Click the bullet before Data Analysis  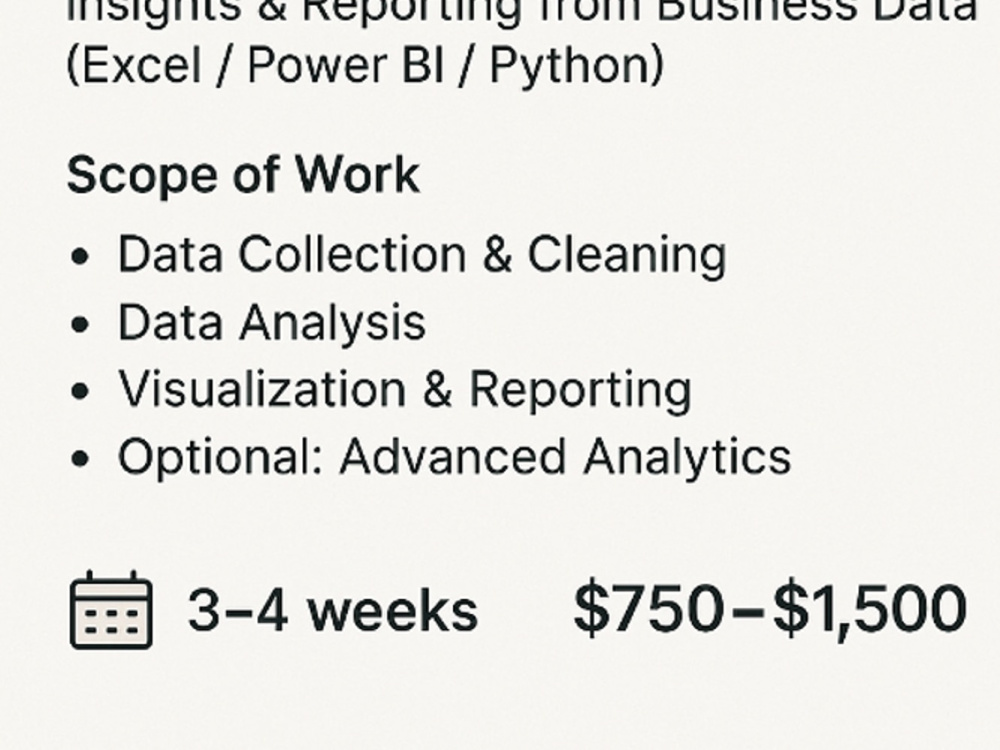coord(80,324)
